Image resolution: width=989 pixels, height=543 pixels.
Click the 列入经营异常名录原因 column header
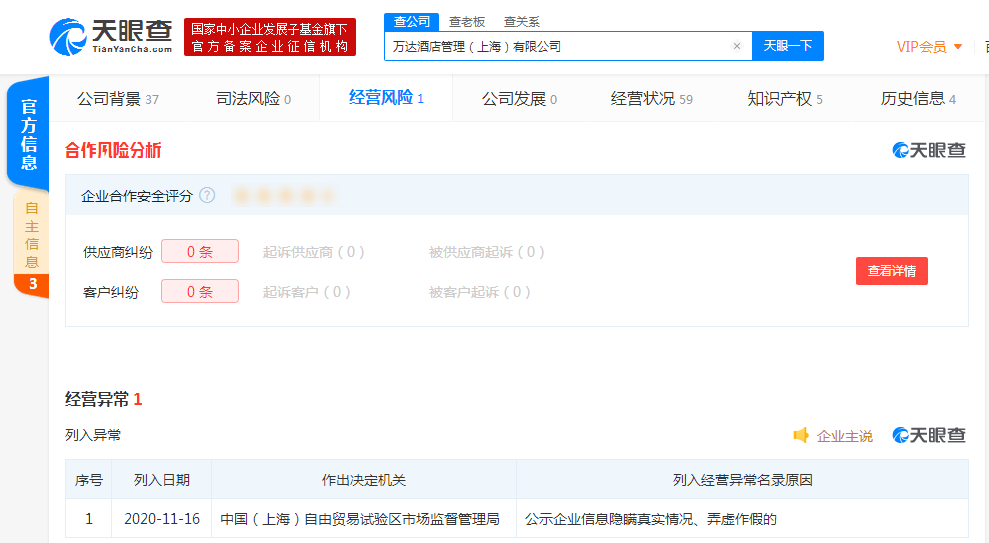point(742,480)
